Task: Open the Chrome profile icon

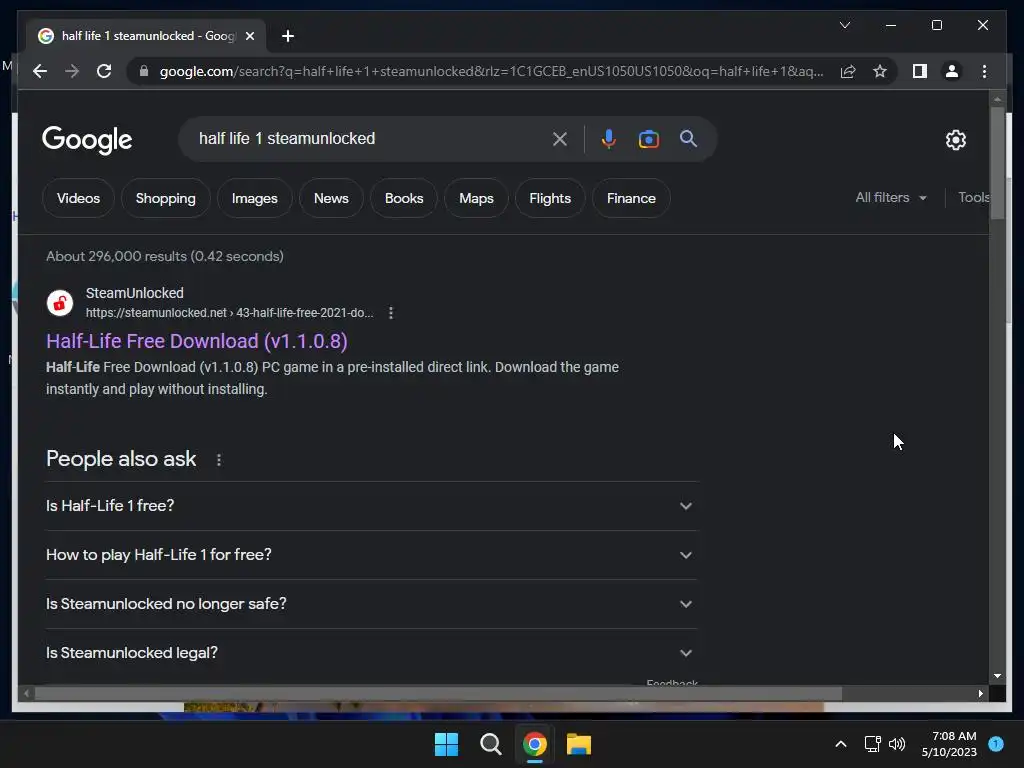Action: tap(952, 71)
